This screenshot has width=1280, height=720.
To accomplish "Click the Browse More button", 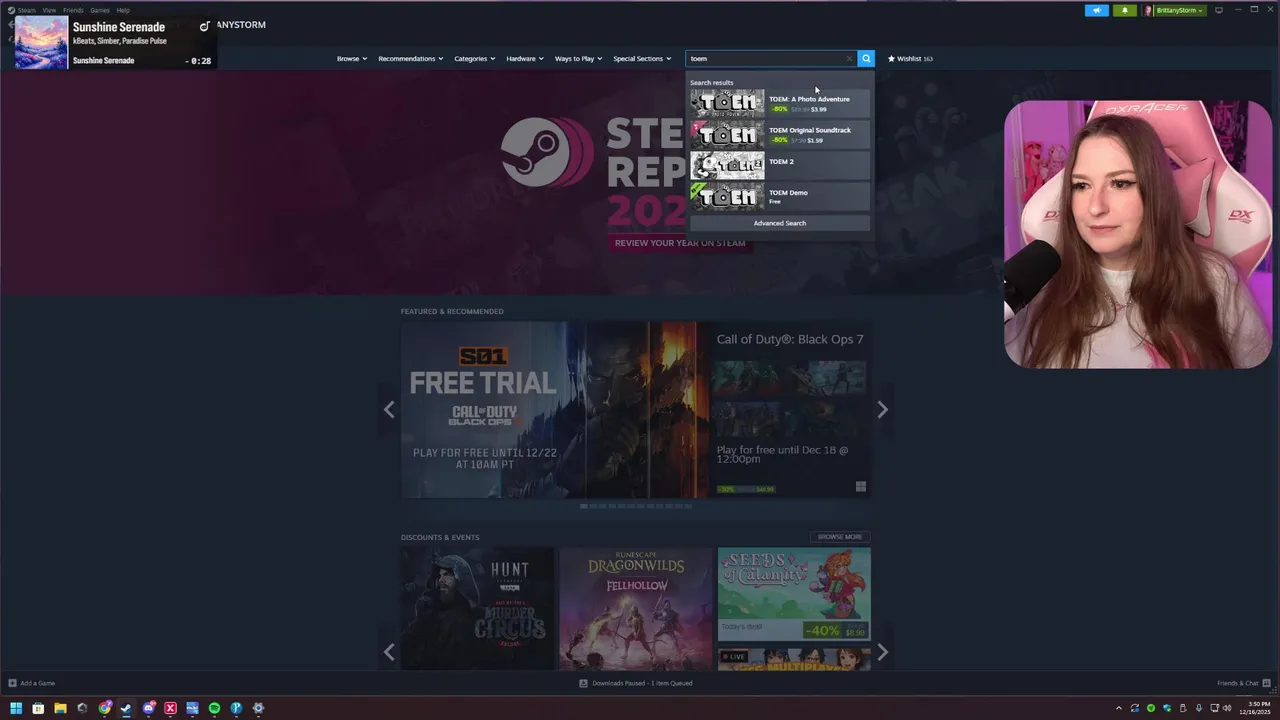I will [839, 537].
